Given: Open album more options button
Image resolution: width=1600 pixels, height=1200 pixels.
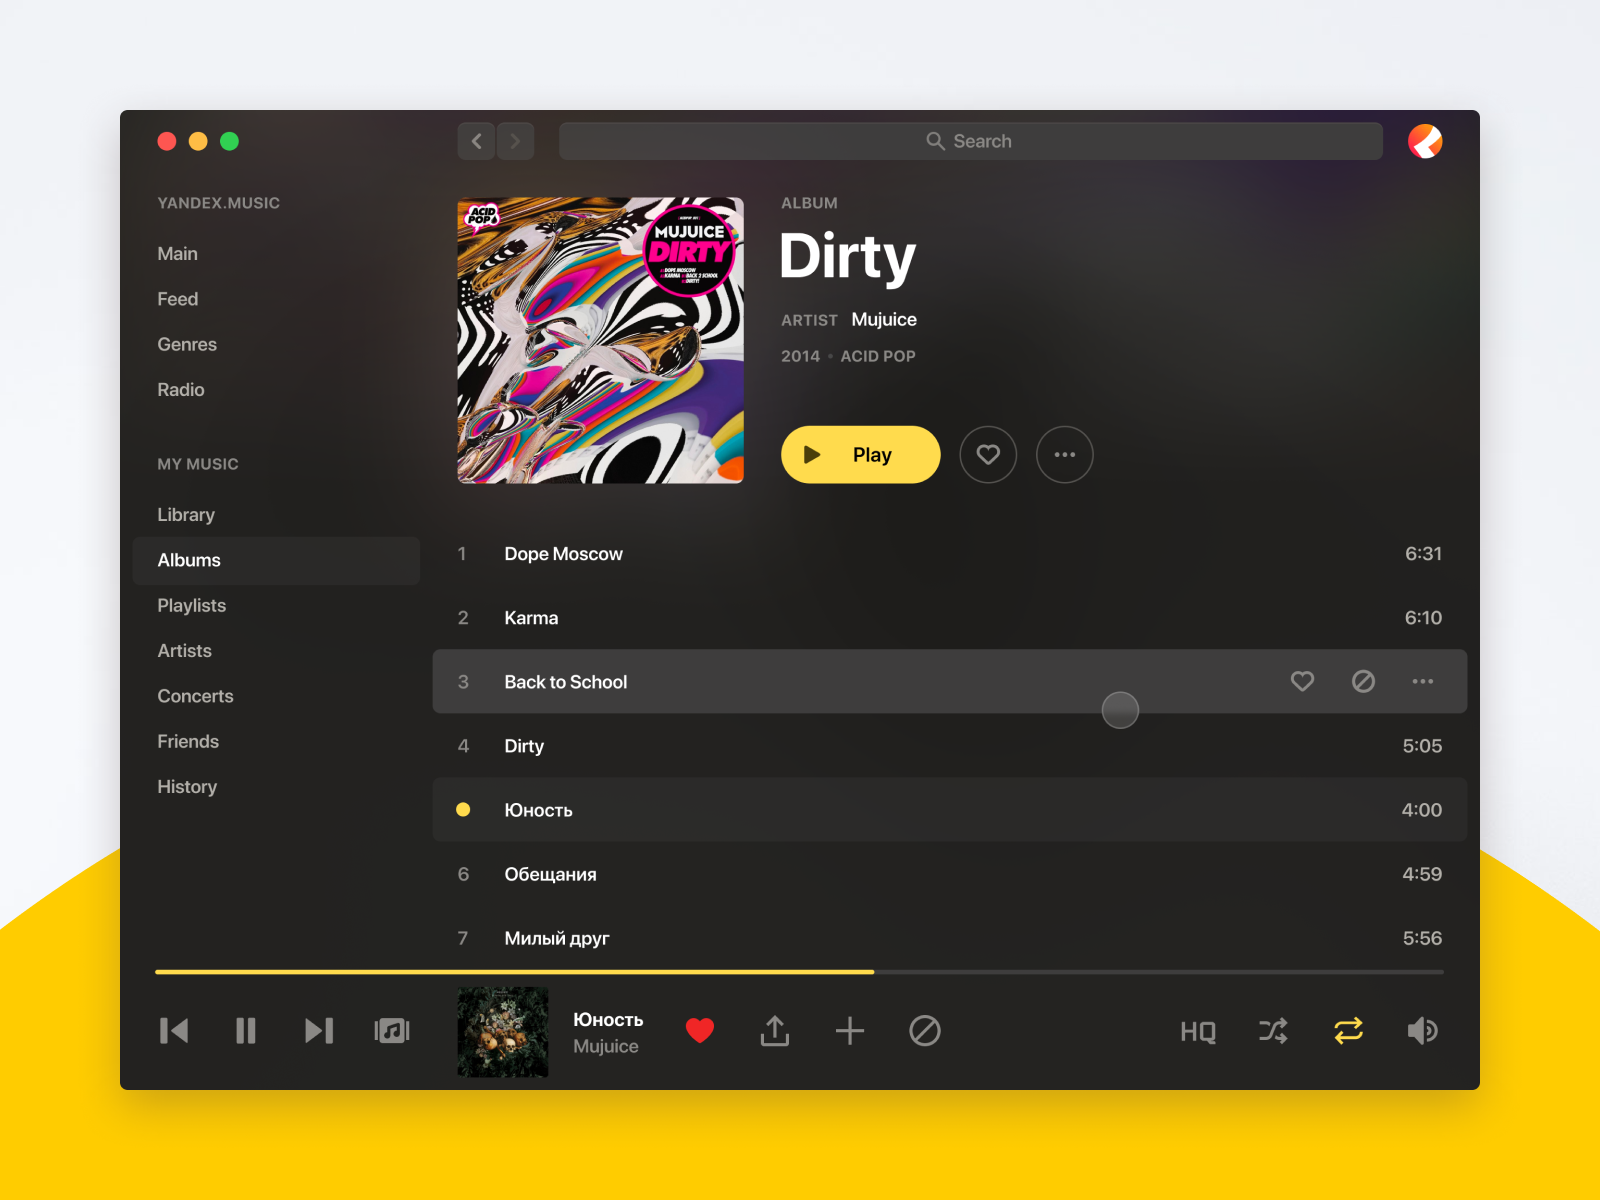Looking at the screenshot, I should pyautogui.click(x=1065, y=455).
